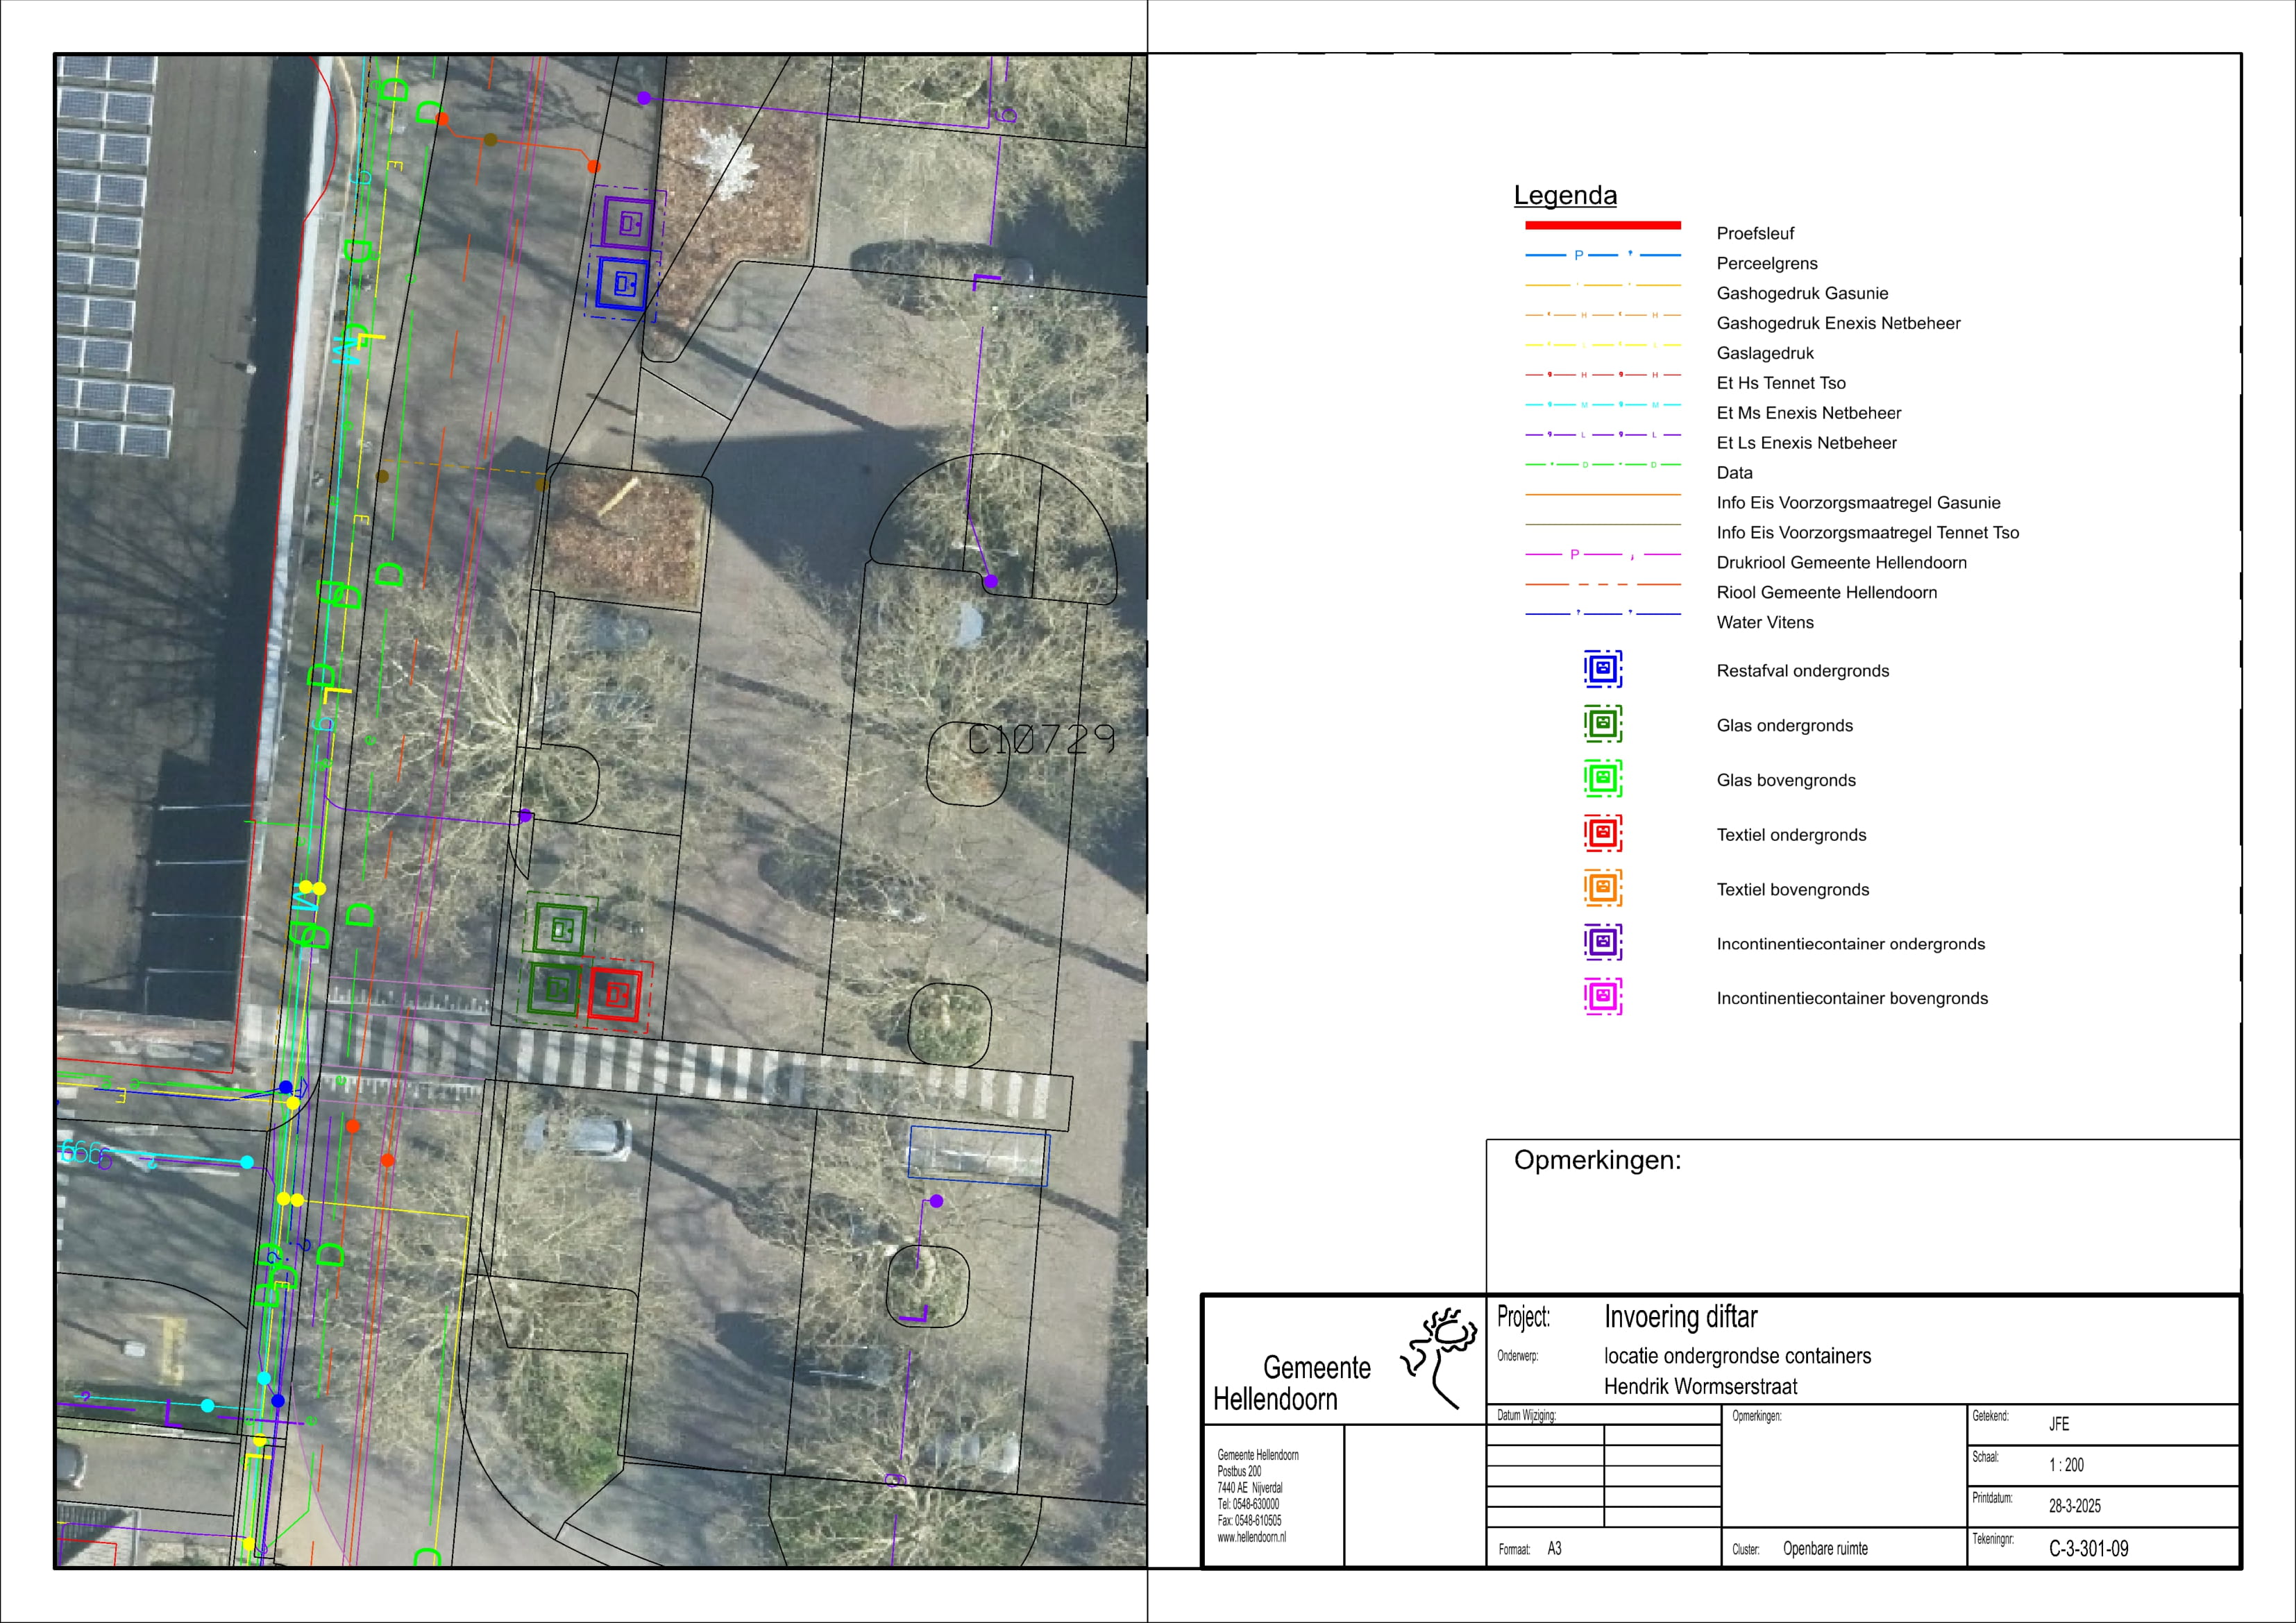This screenshot has width=2296, height=1623.
Task: Click the scale value 1 : 200
Action: tap(2066, 1465)
